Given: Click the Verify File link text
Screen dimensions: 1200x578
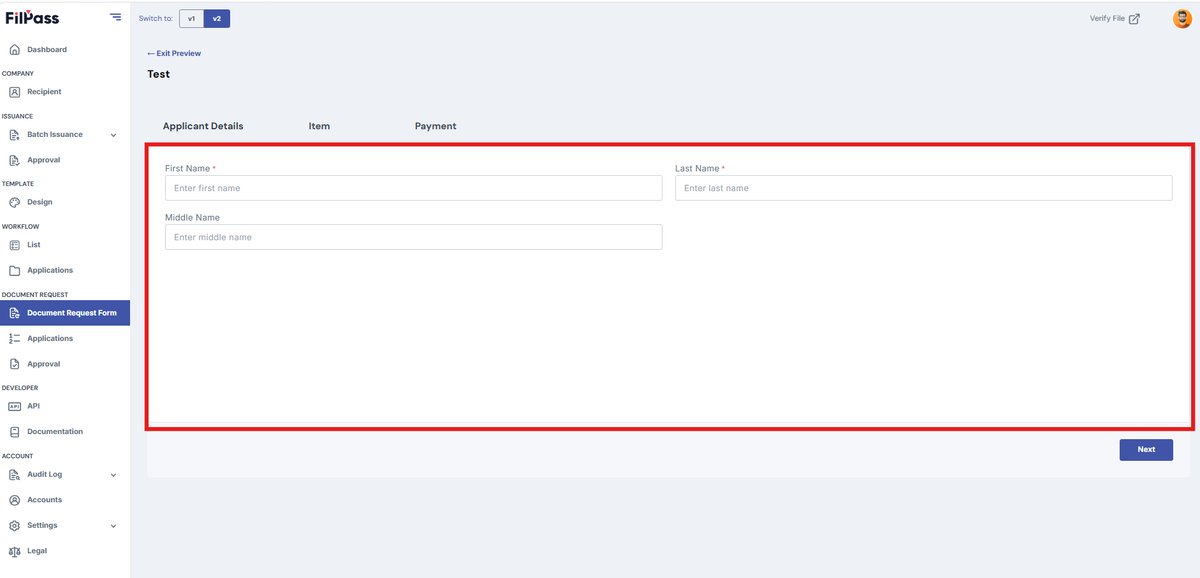Looking at the screenshot, I should click(x=1107, y=18).
